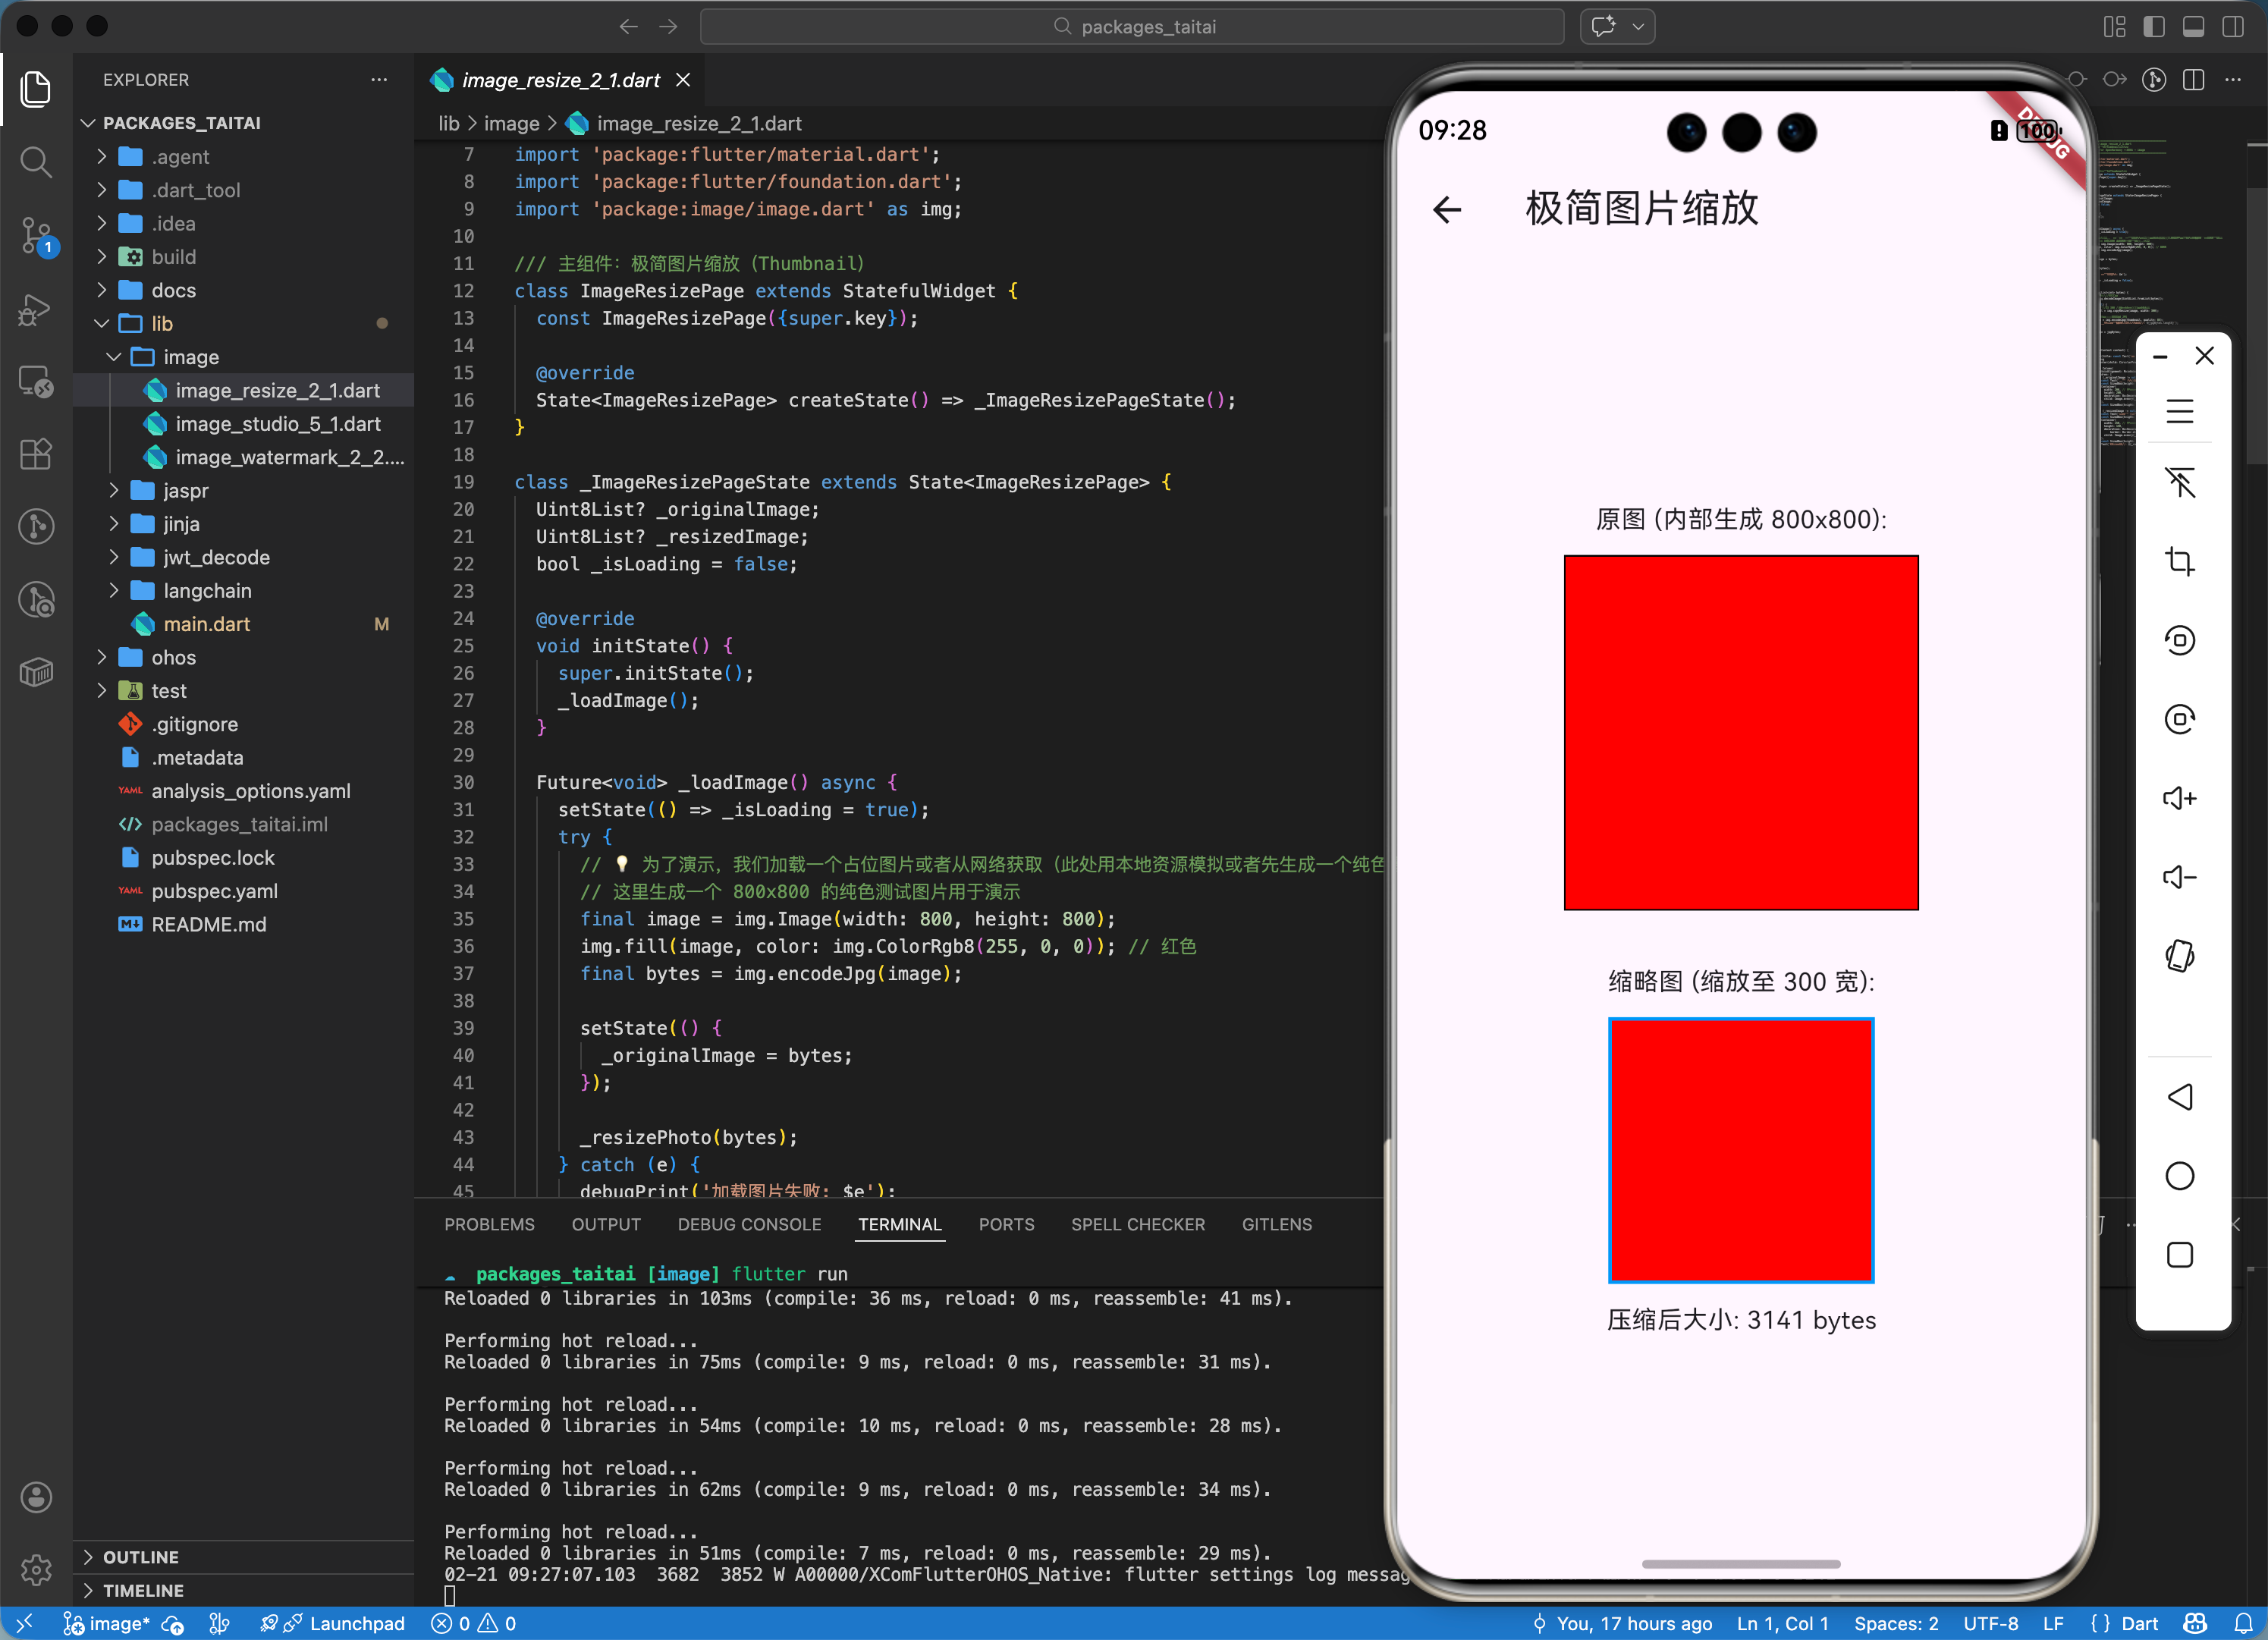Open the Search view in activity bar
The height and width of the screenshot is (1640, 2268).
pyautogui.click(x=36, y=162)
